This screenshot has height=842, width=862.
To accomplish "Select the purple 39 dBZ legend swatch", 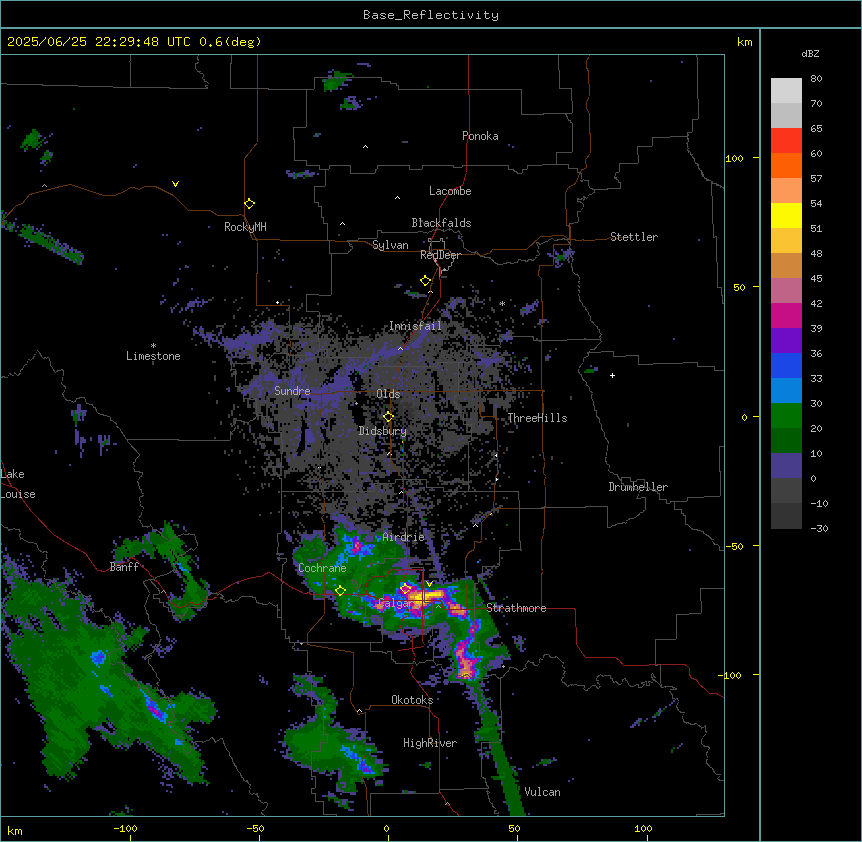I will point(786,340).
